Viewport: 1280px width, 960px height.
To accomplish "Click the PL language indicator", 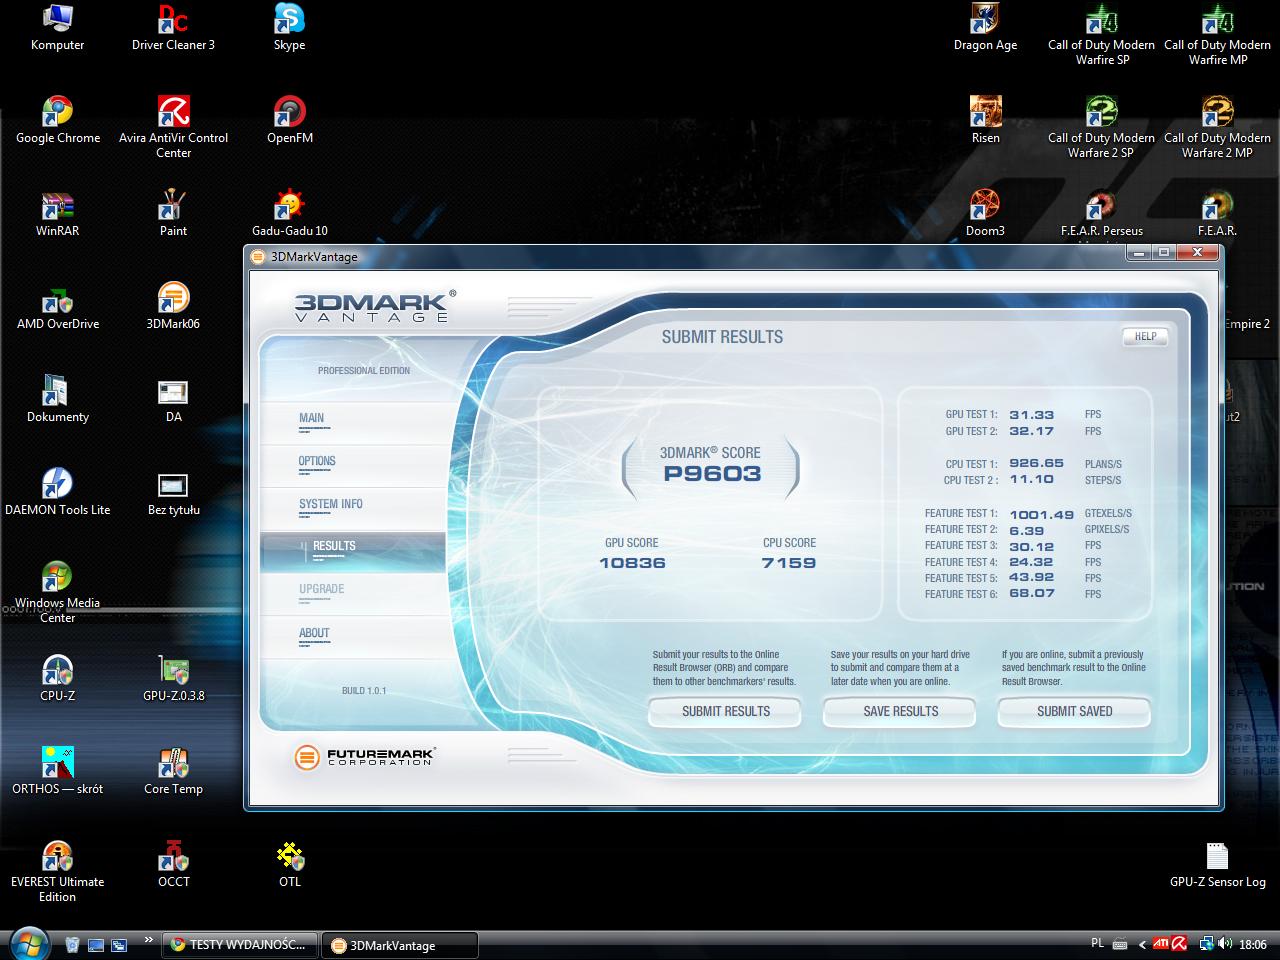I will (1097, 943).
